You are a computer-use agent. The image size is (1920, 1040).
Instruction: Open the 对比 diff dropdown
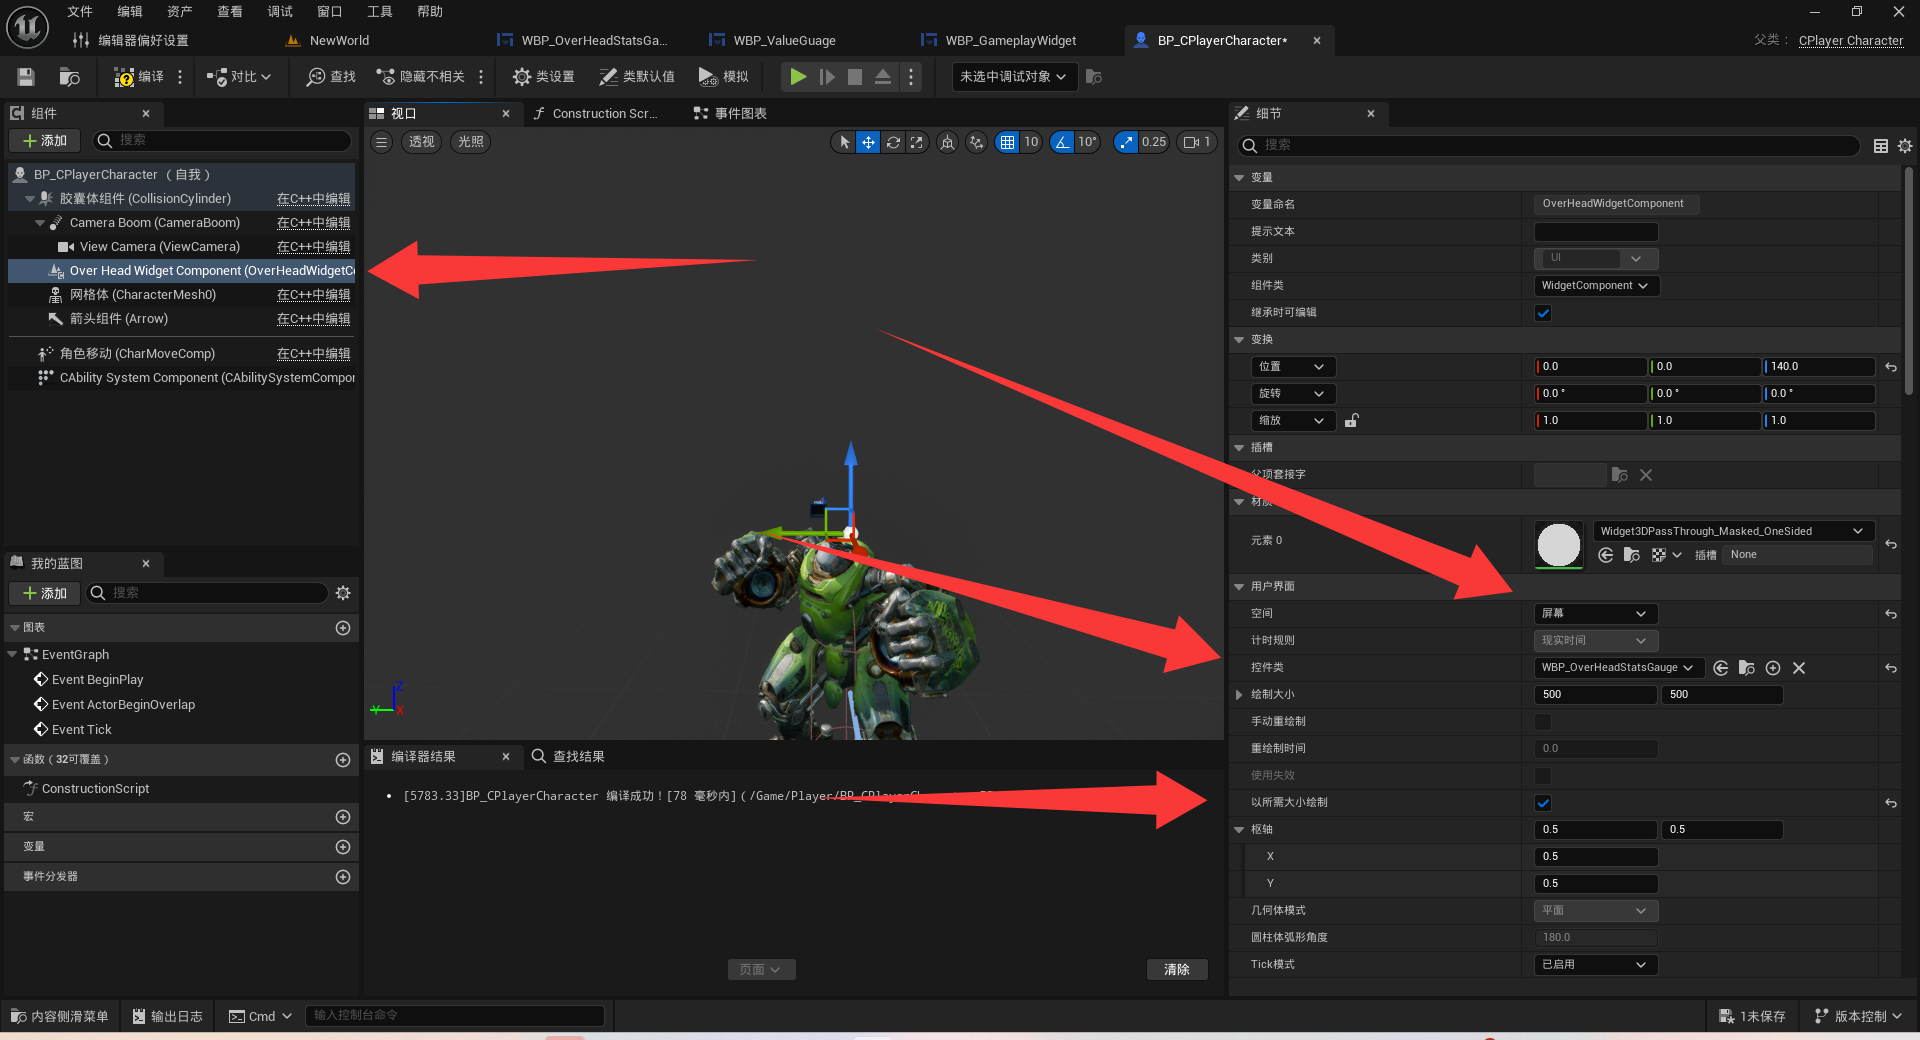click(x=239, y=77)
